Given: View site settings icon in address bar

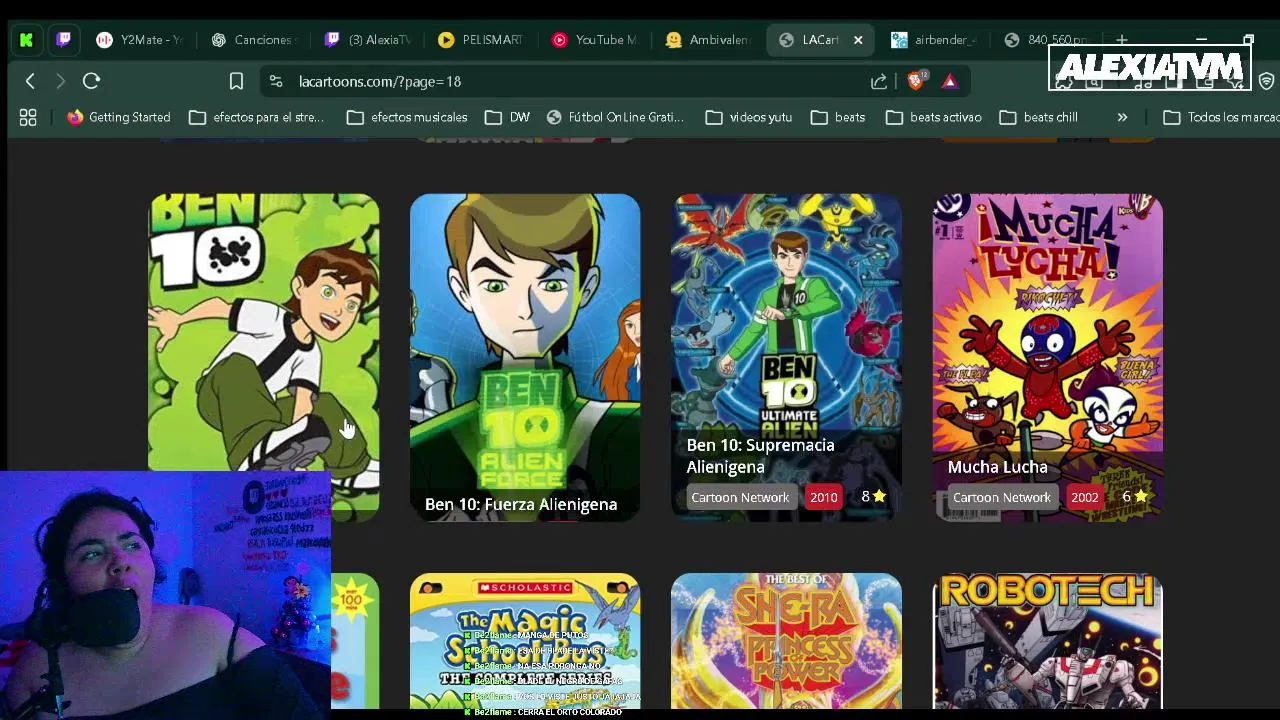Looking at the screenshot, I should pyautogui.click(x=276, y=81).
